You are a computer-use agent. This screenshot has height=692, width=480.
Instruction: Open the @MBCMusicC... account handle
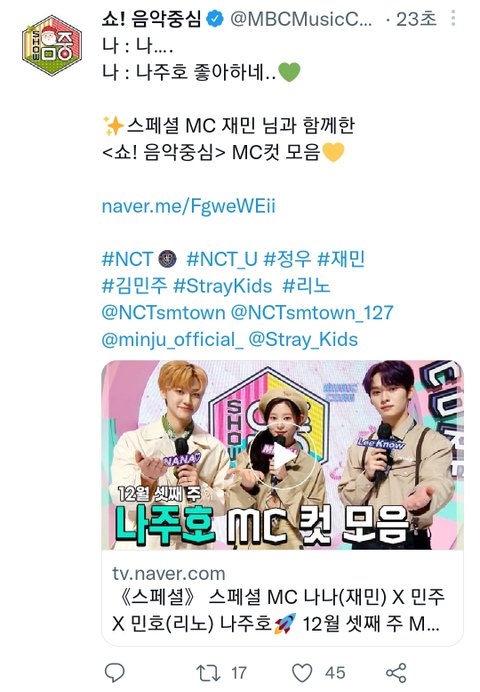pyautogui.click(x=301, y=19)
